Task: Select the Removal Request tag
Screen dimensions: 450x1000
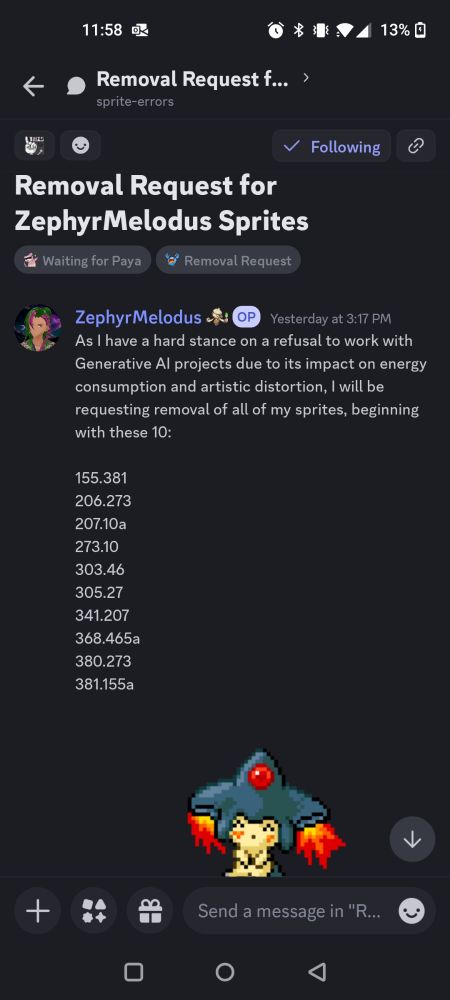Action: coord(228,260)
